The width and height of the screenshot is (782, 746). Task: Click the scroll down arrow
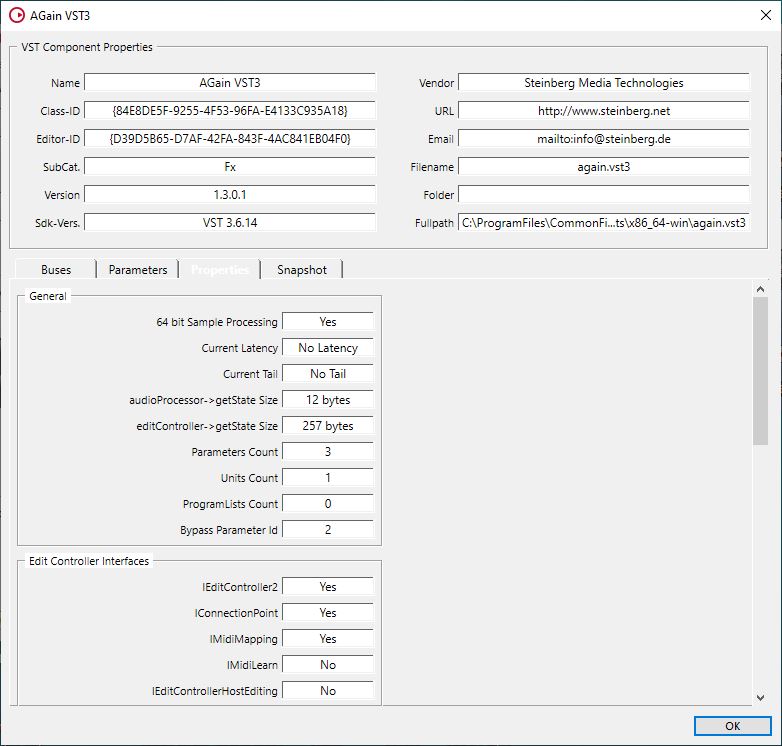click(760, 698)
